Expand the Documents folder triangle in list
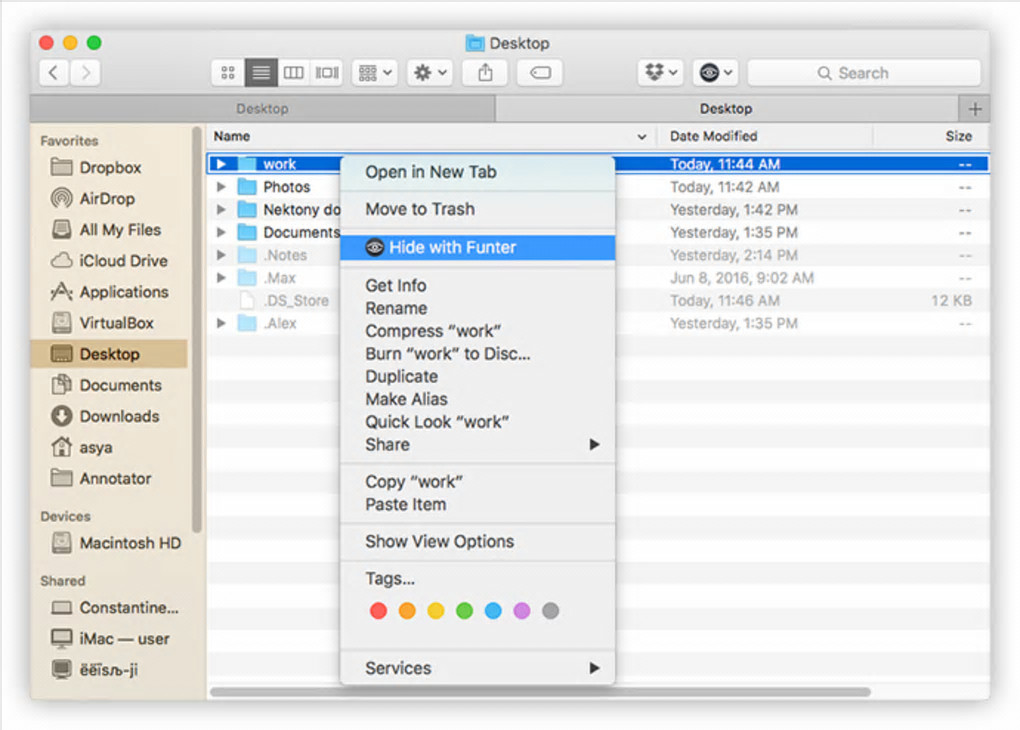The width and height of the screenshot is (1020, 730). pyautogui.click(x=221, y=232)
